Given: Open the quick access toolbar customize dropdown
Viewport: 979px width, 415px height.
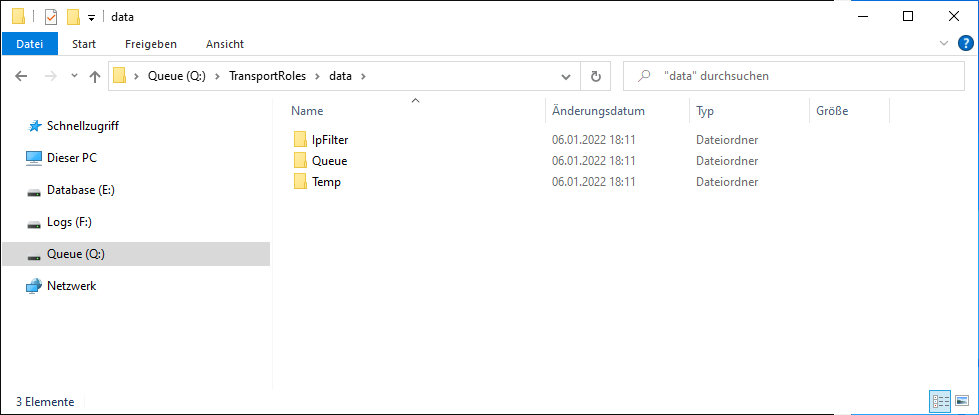Looking at the screenshot, I should tap(91, 17).
